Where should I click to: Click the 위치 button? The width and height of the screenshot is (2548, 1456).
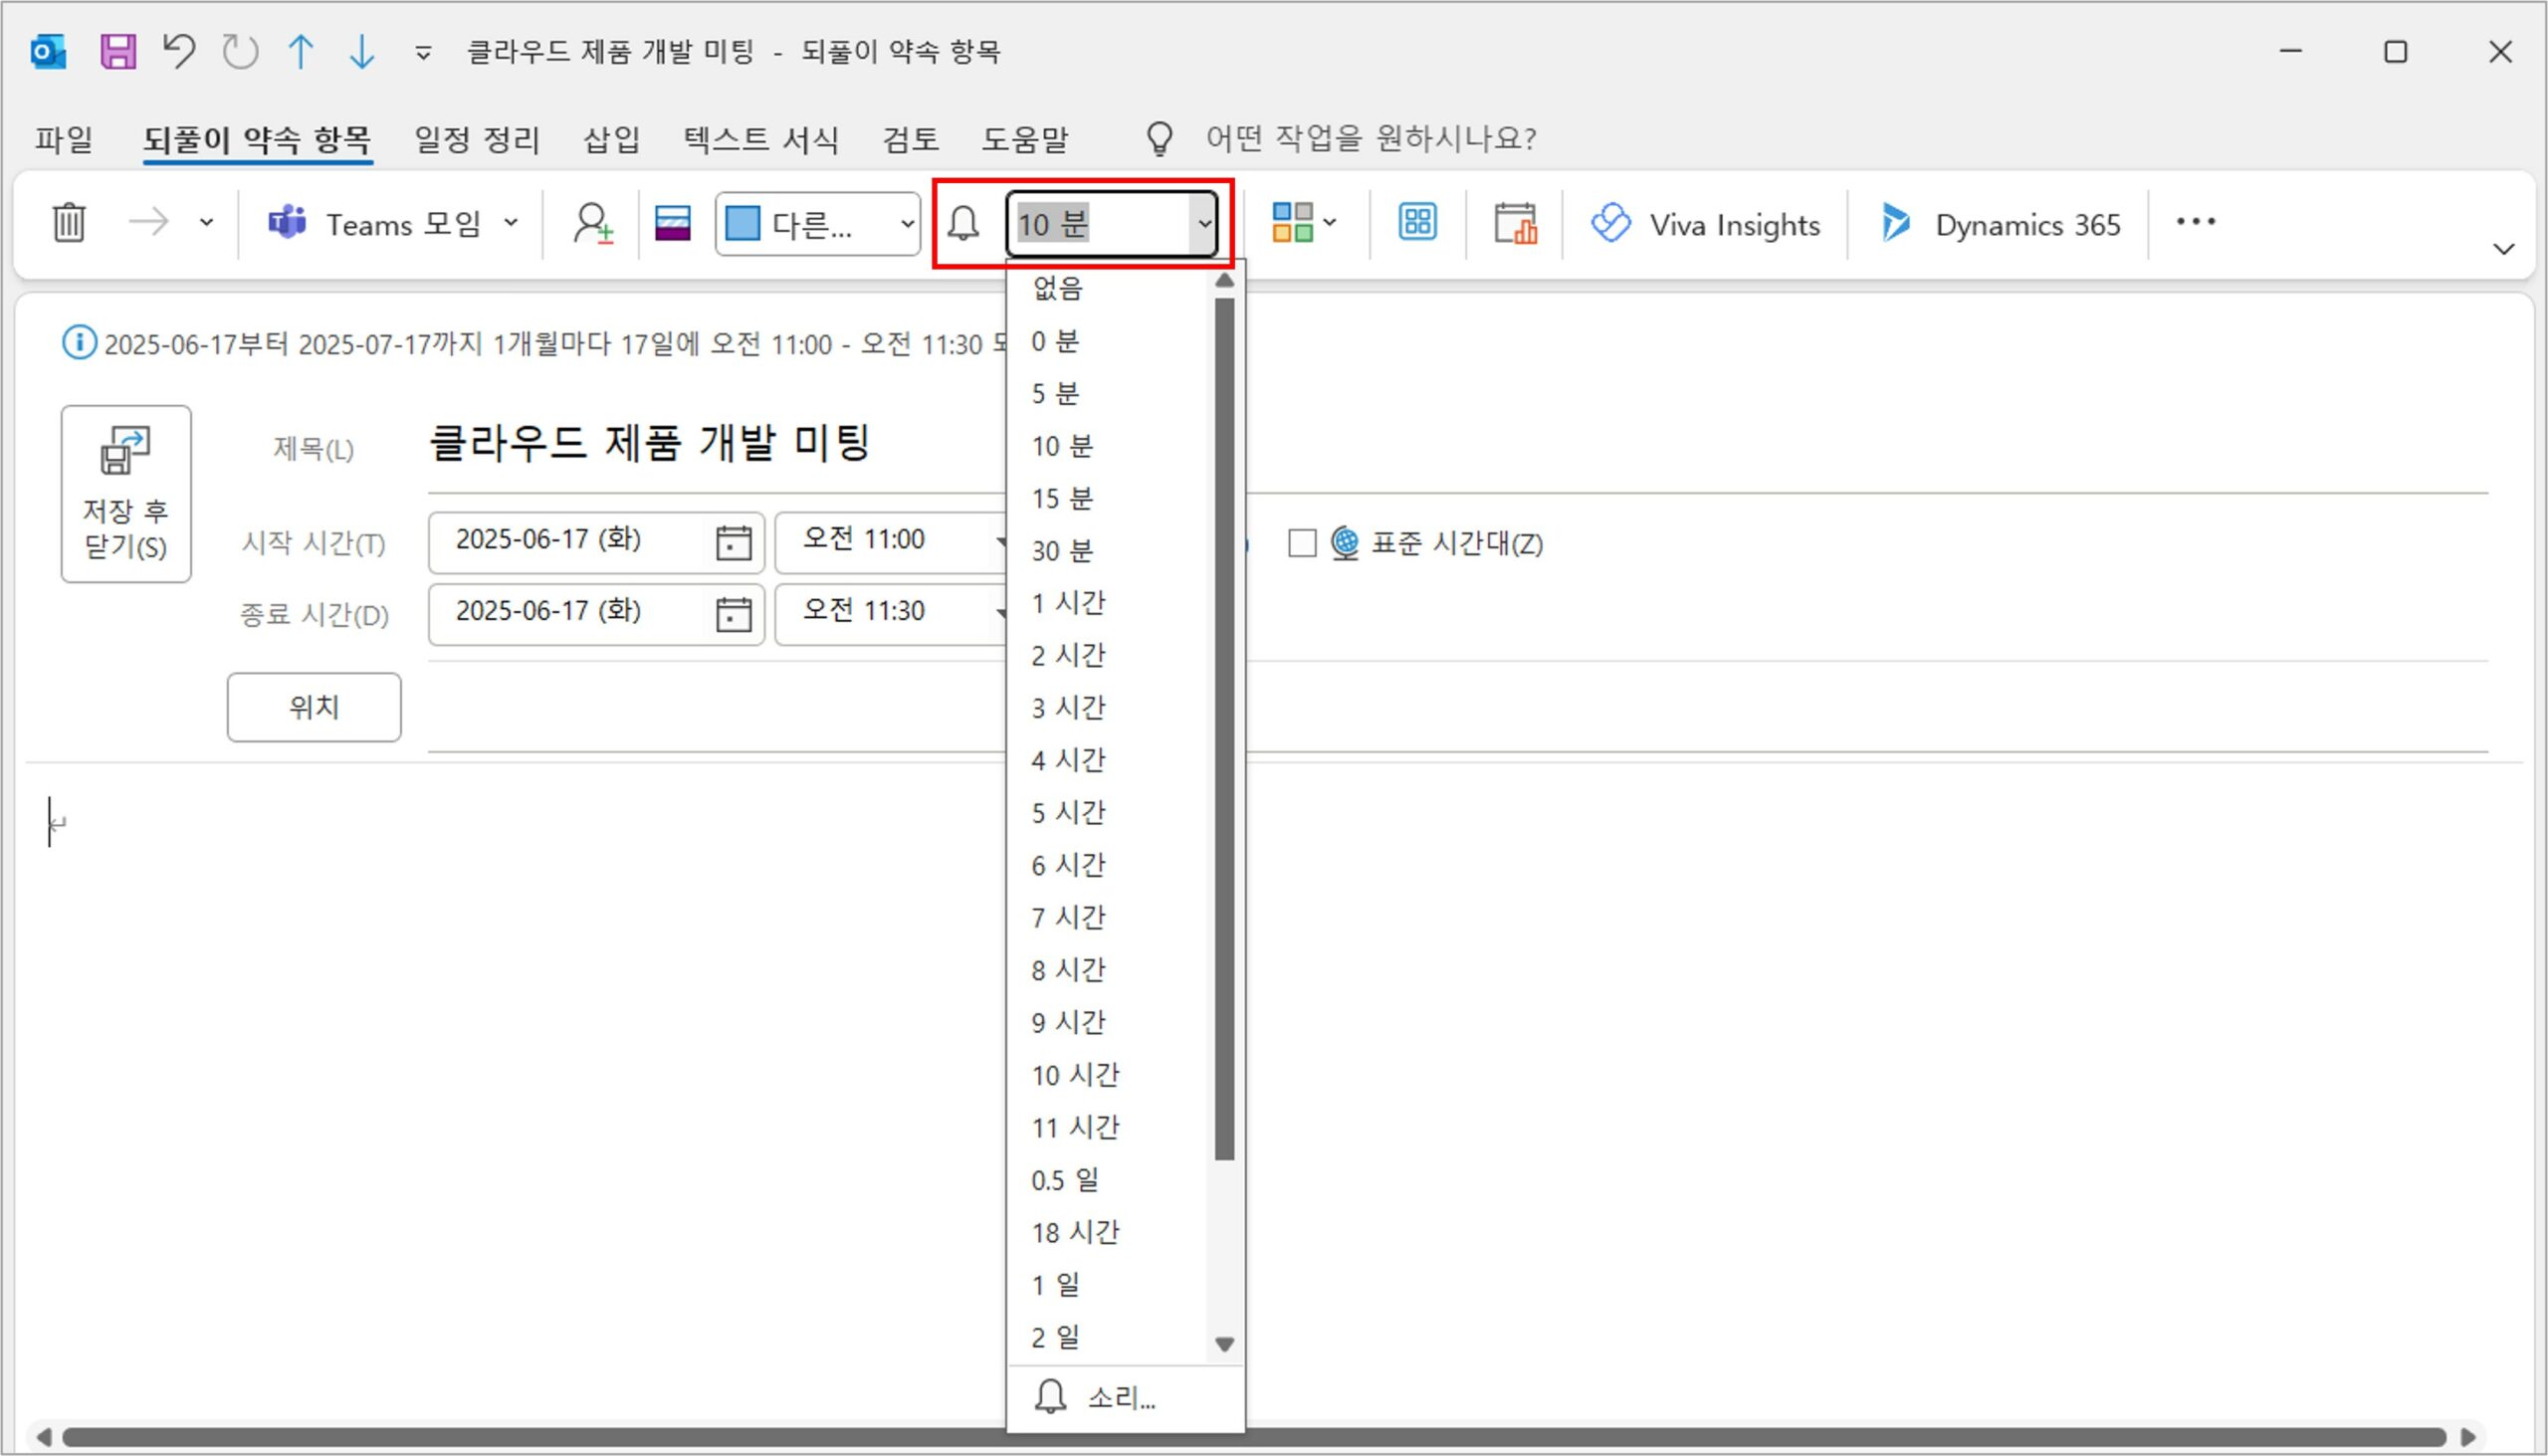(314, 707)
